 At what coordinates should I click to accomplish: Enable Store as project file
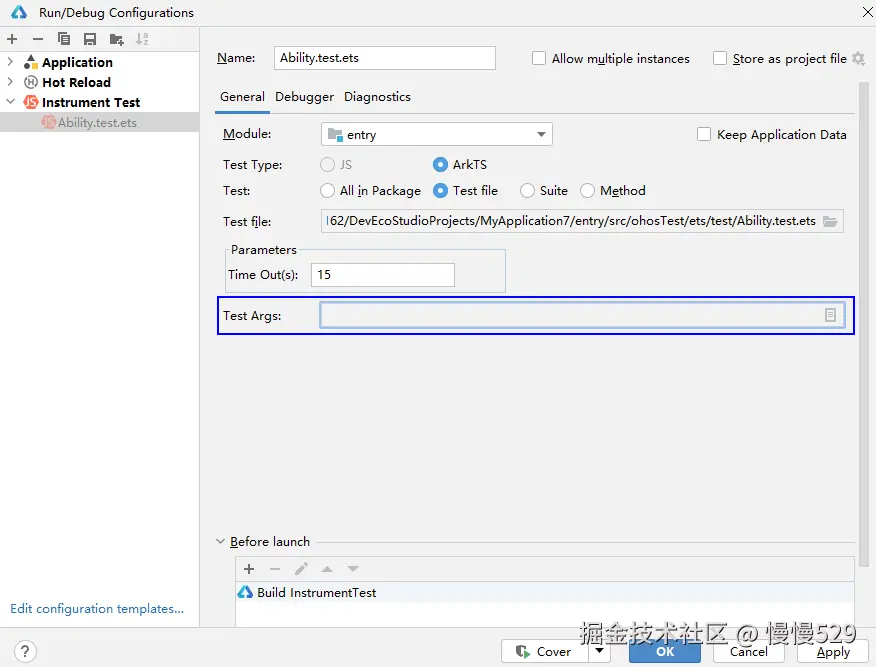click(x=720, y=58)
